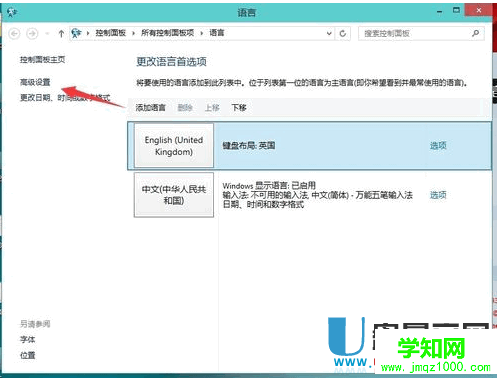The height and width of the screenshot is (379, 502).
Task: Click the Back navigation arrow
Action: point(14,33)
